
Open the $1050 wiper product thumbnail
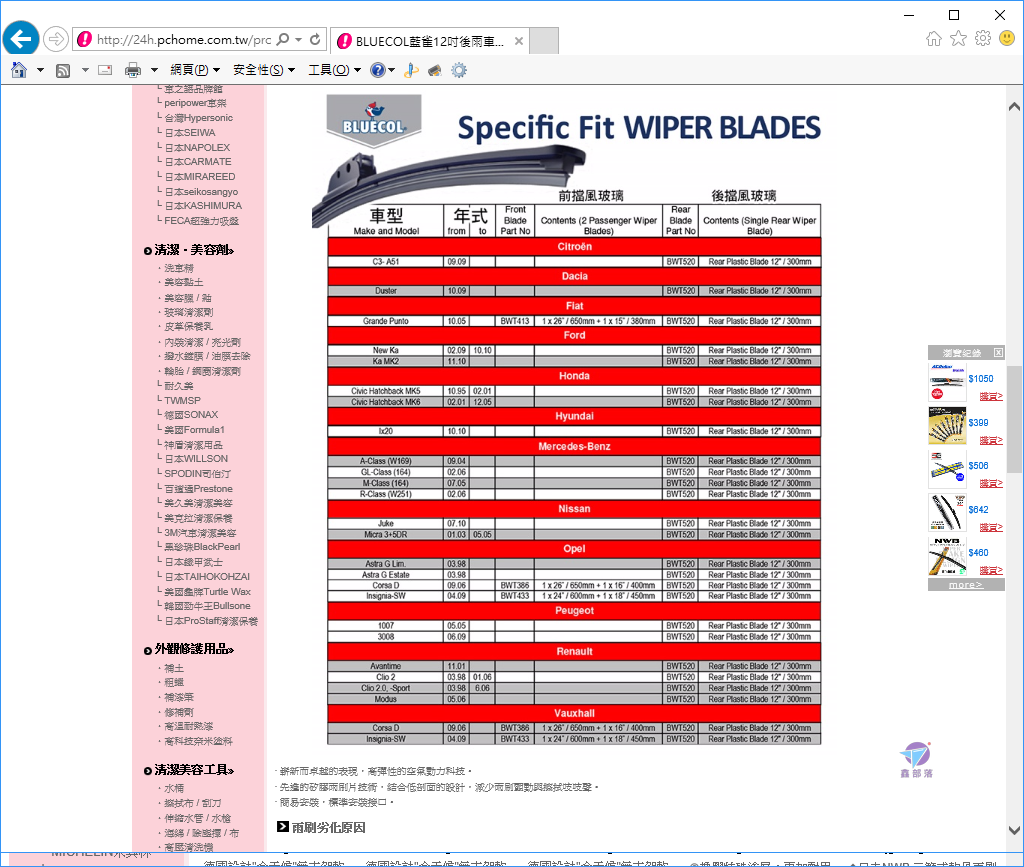click(x=947, y=383)
